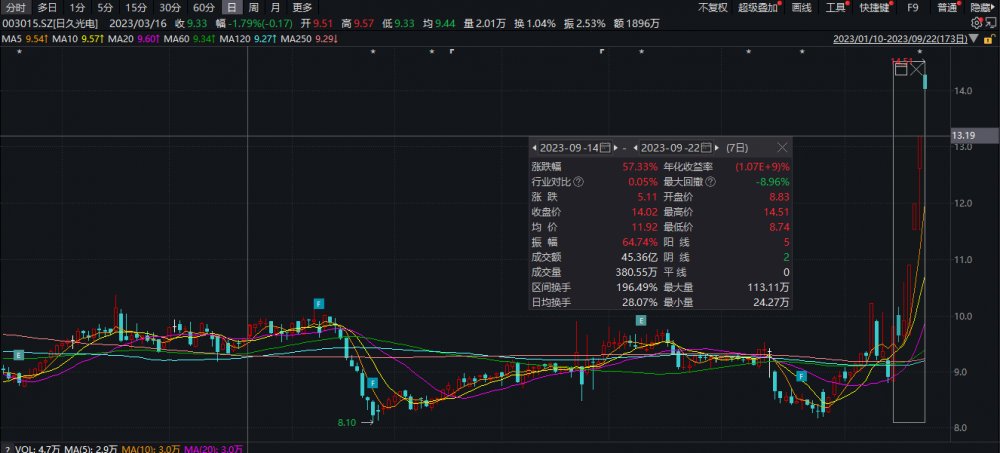This screenshot has height=453, width=1000.
Task: Click square icon atop the range selection box
Action: coord(901,68)
